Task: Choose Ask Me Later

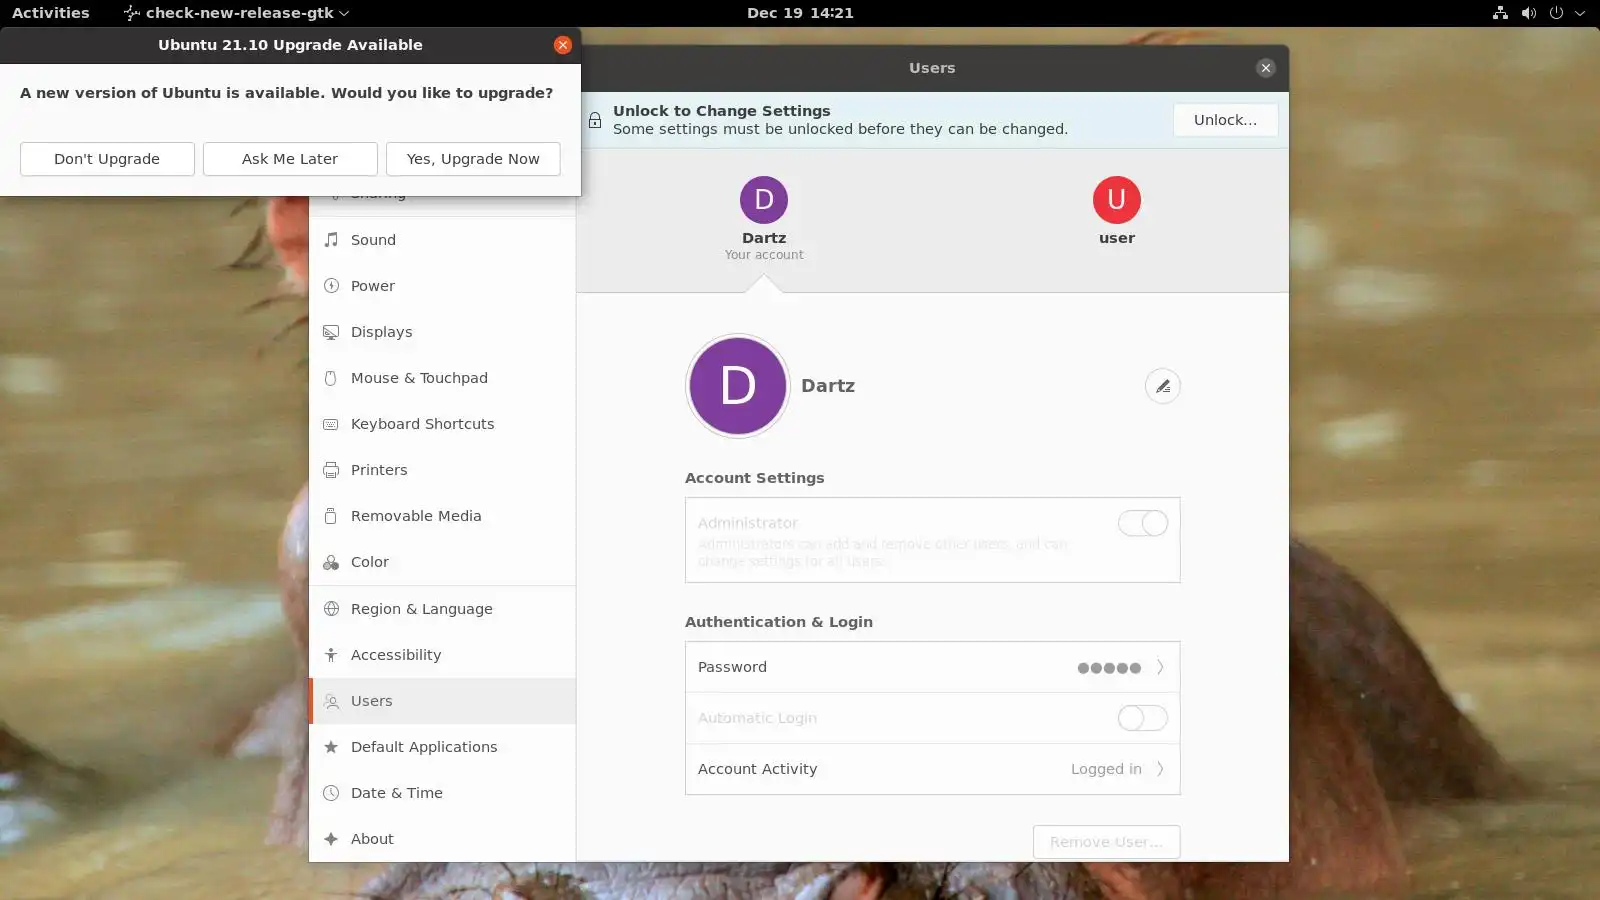Action: pyautogui.click(x=290, y=159)
